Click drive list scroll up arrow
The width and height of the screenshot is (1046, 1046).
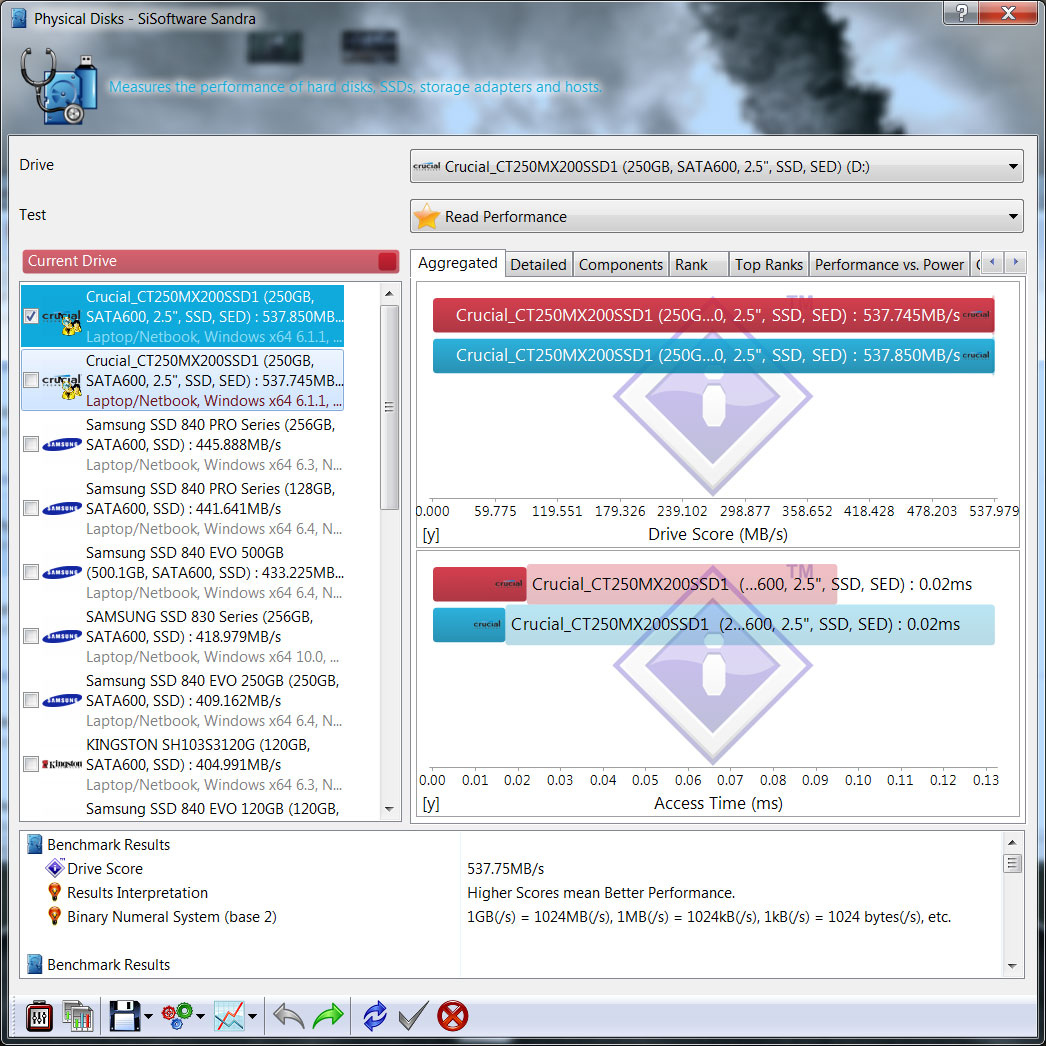389,294
